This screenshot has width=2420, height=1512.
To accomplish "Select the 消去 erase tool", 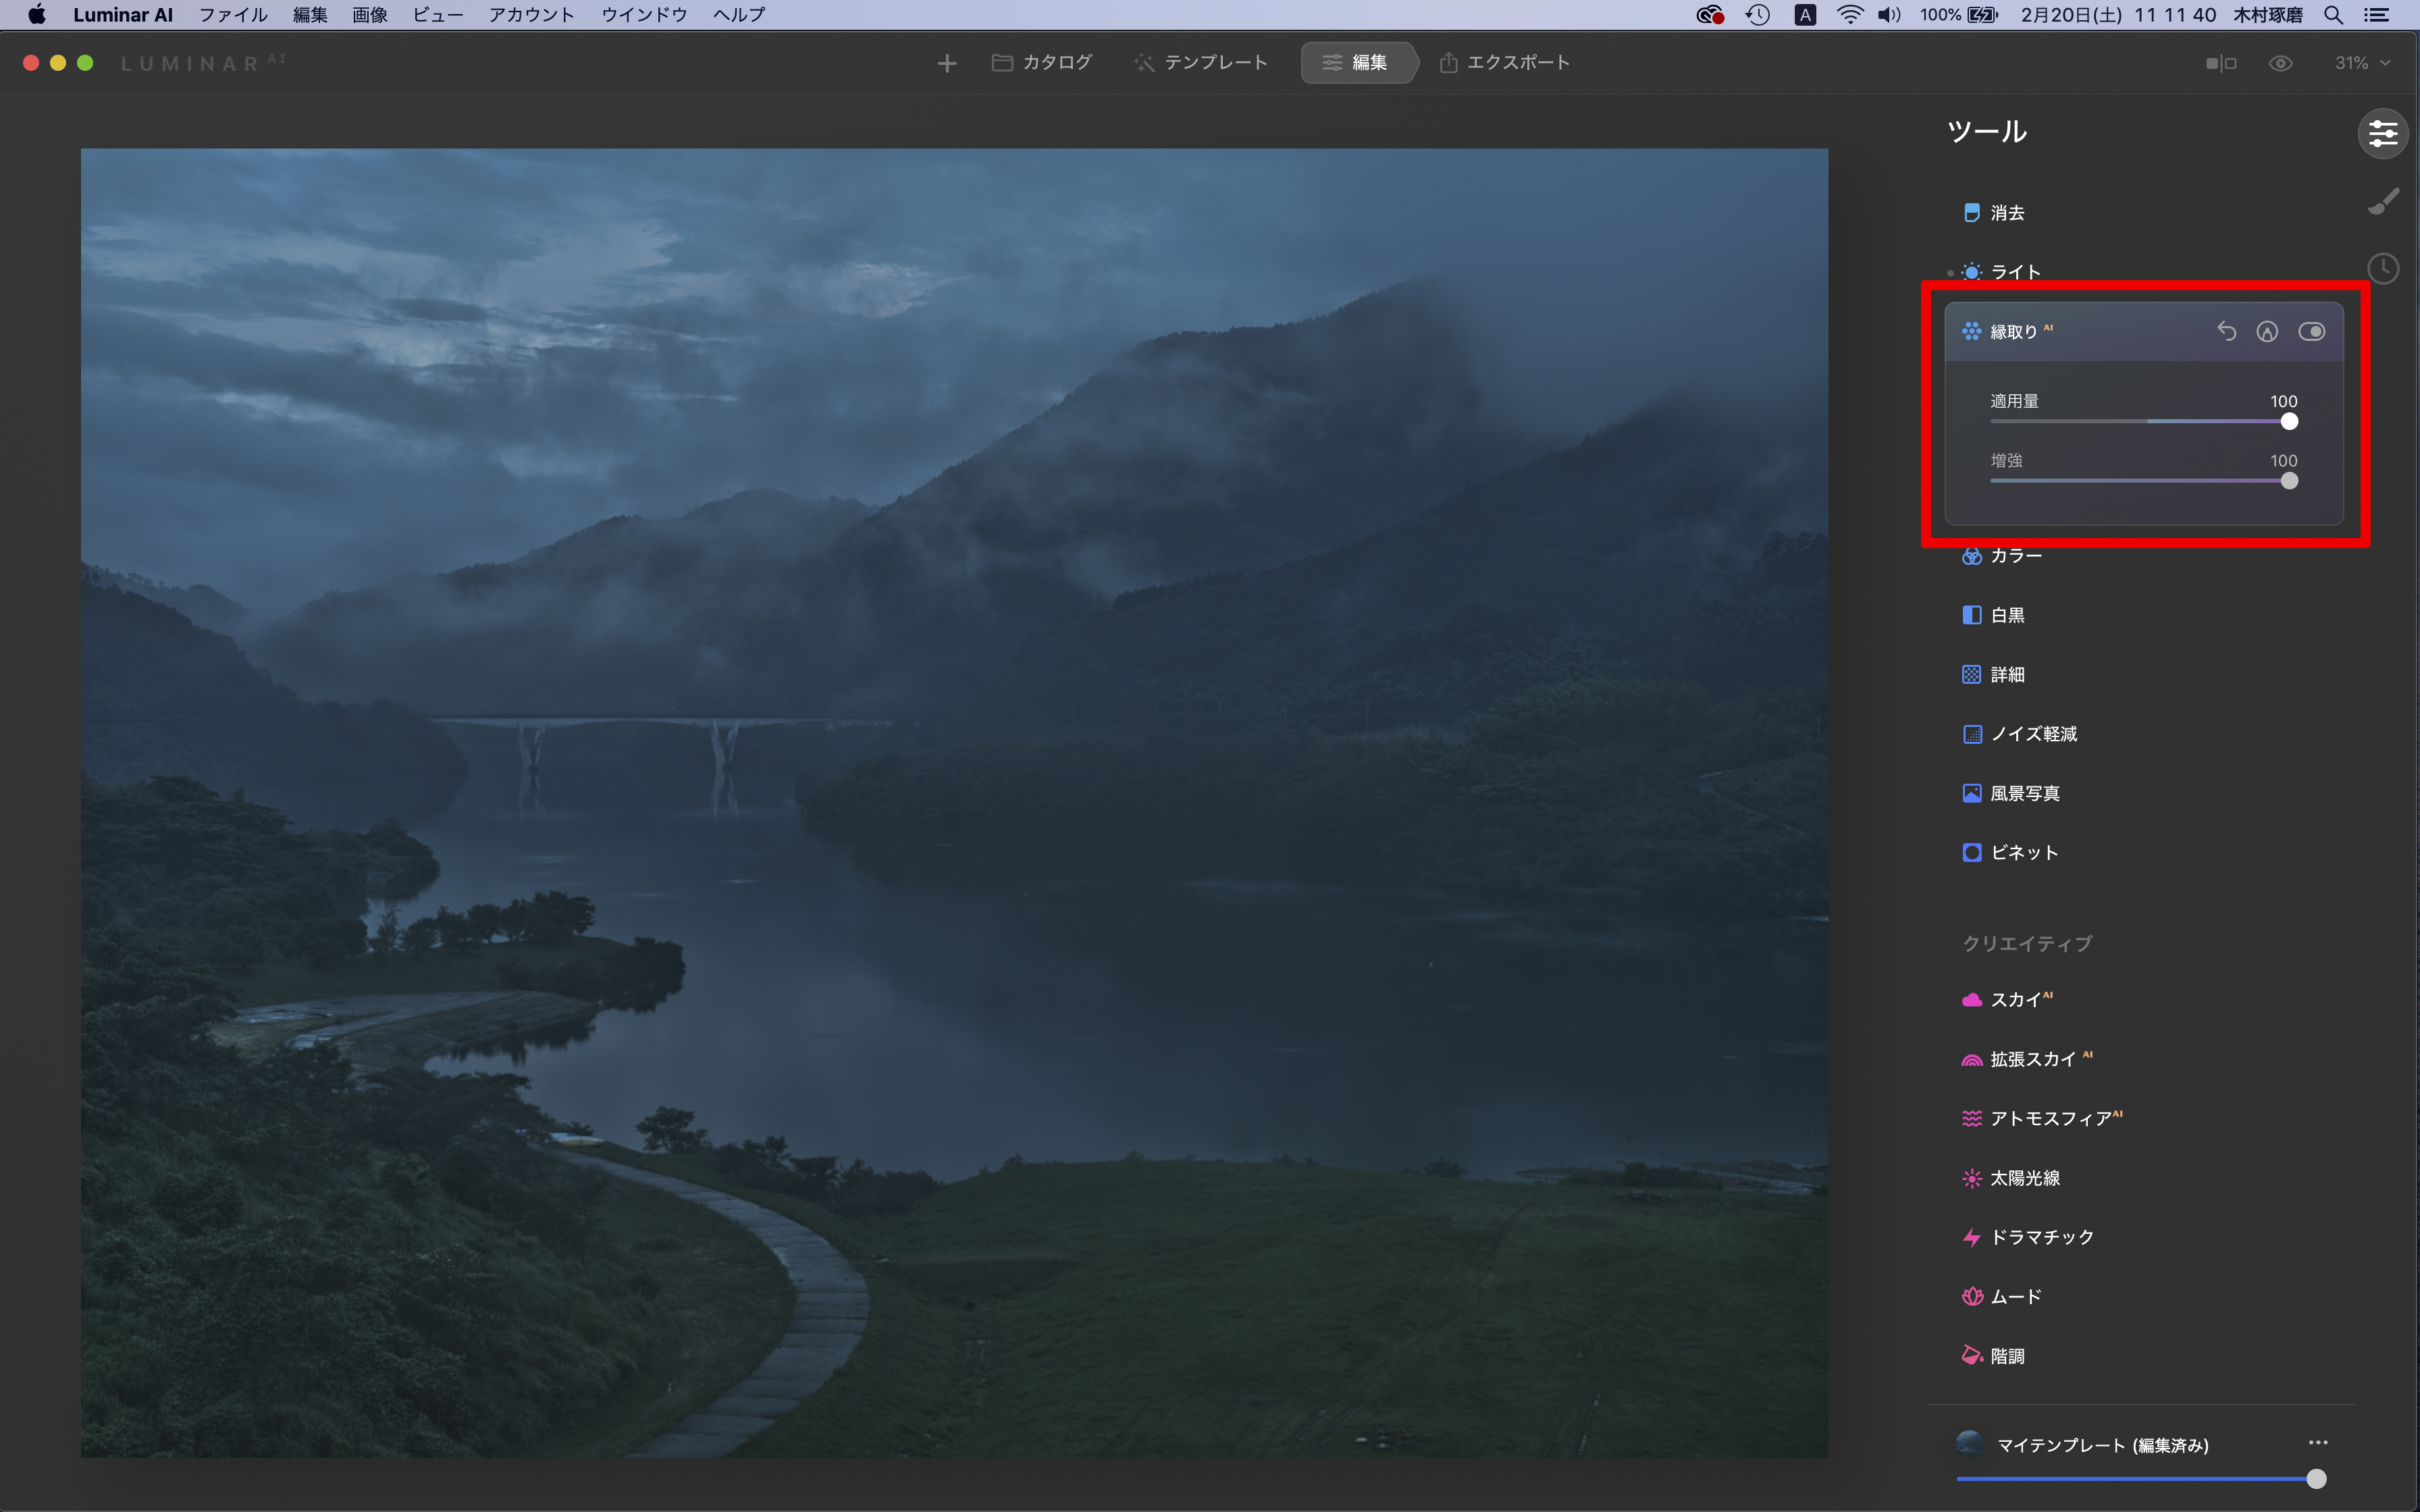I will tap(2006, 213).
